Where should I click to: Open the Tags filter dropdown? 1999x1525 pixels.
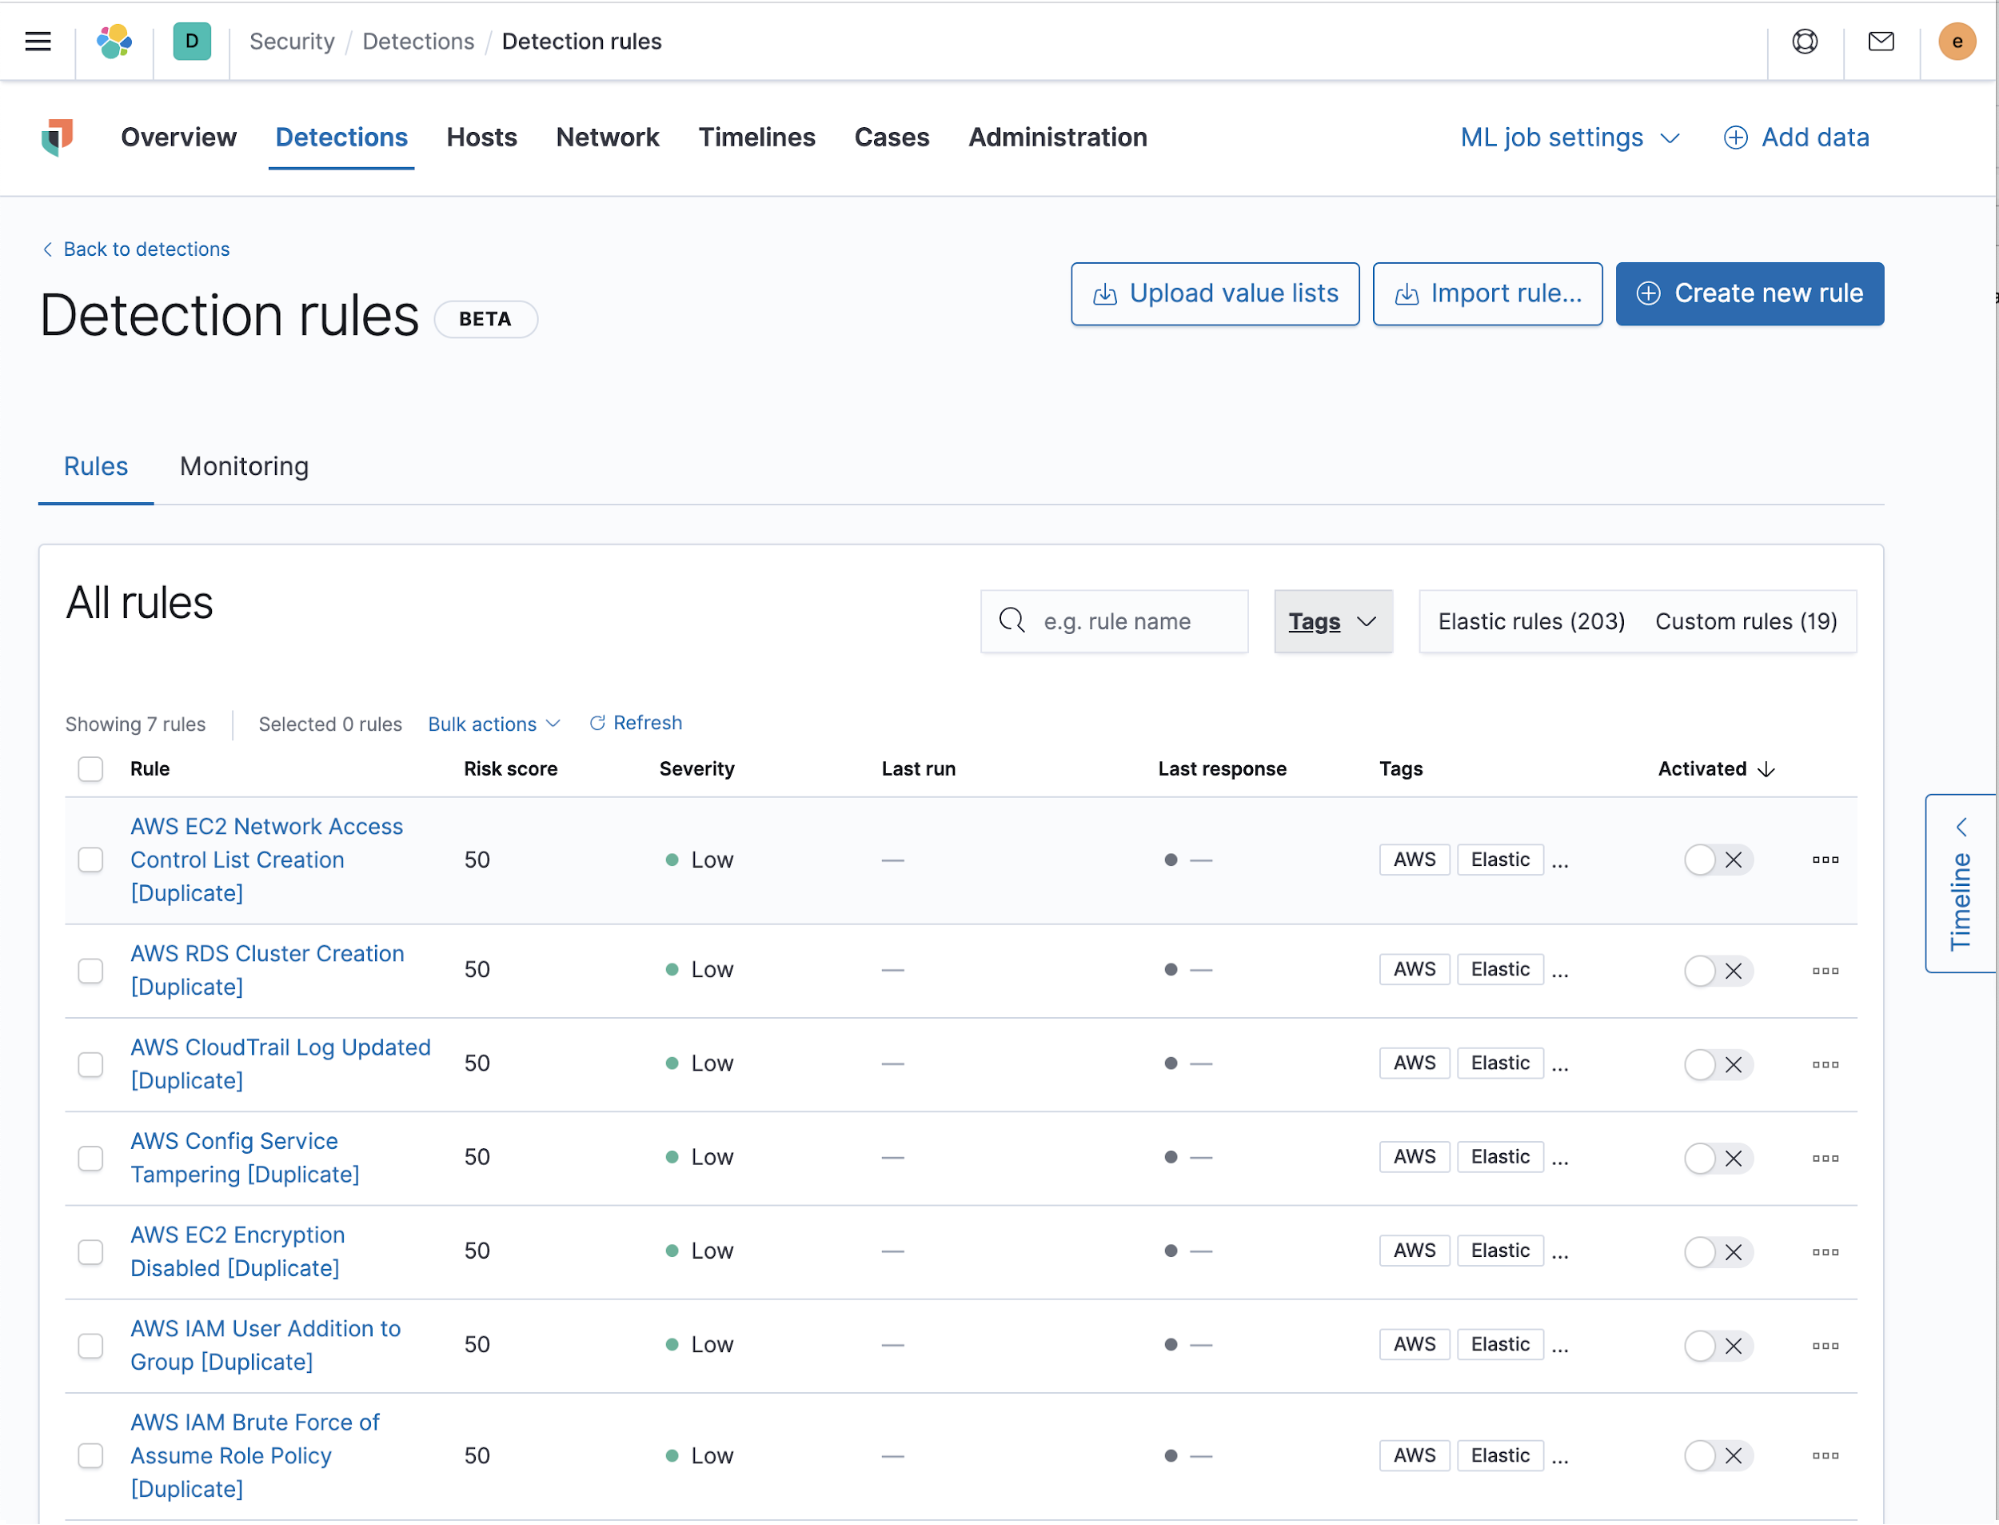[1332, 621]
